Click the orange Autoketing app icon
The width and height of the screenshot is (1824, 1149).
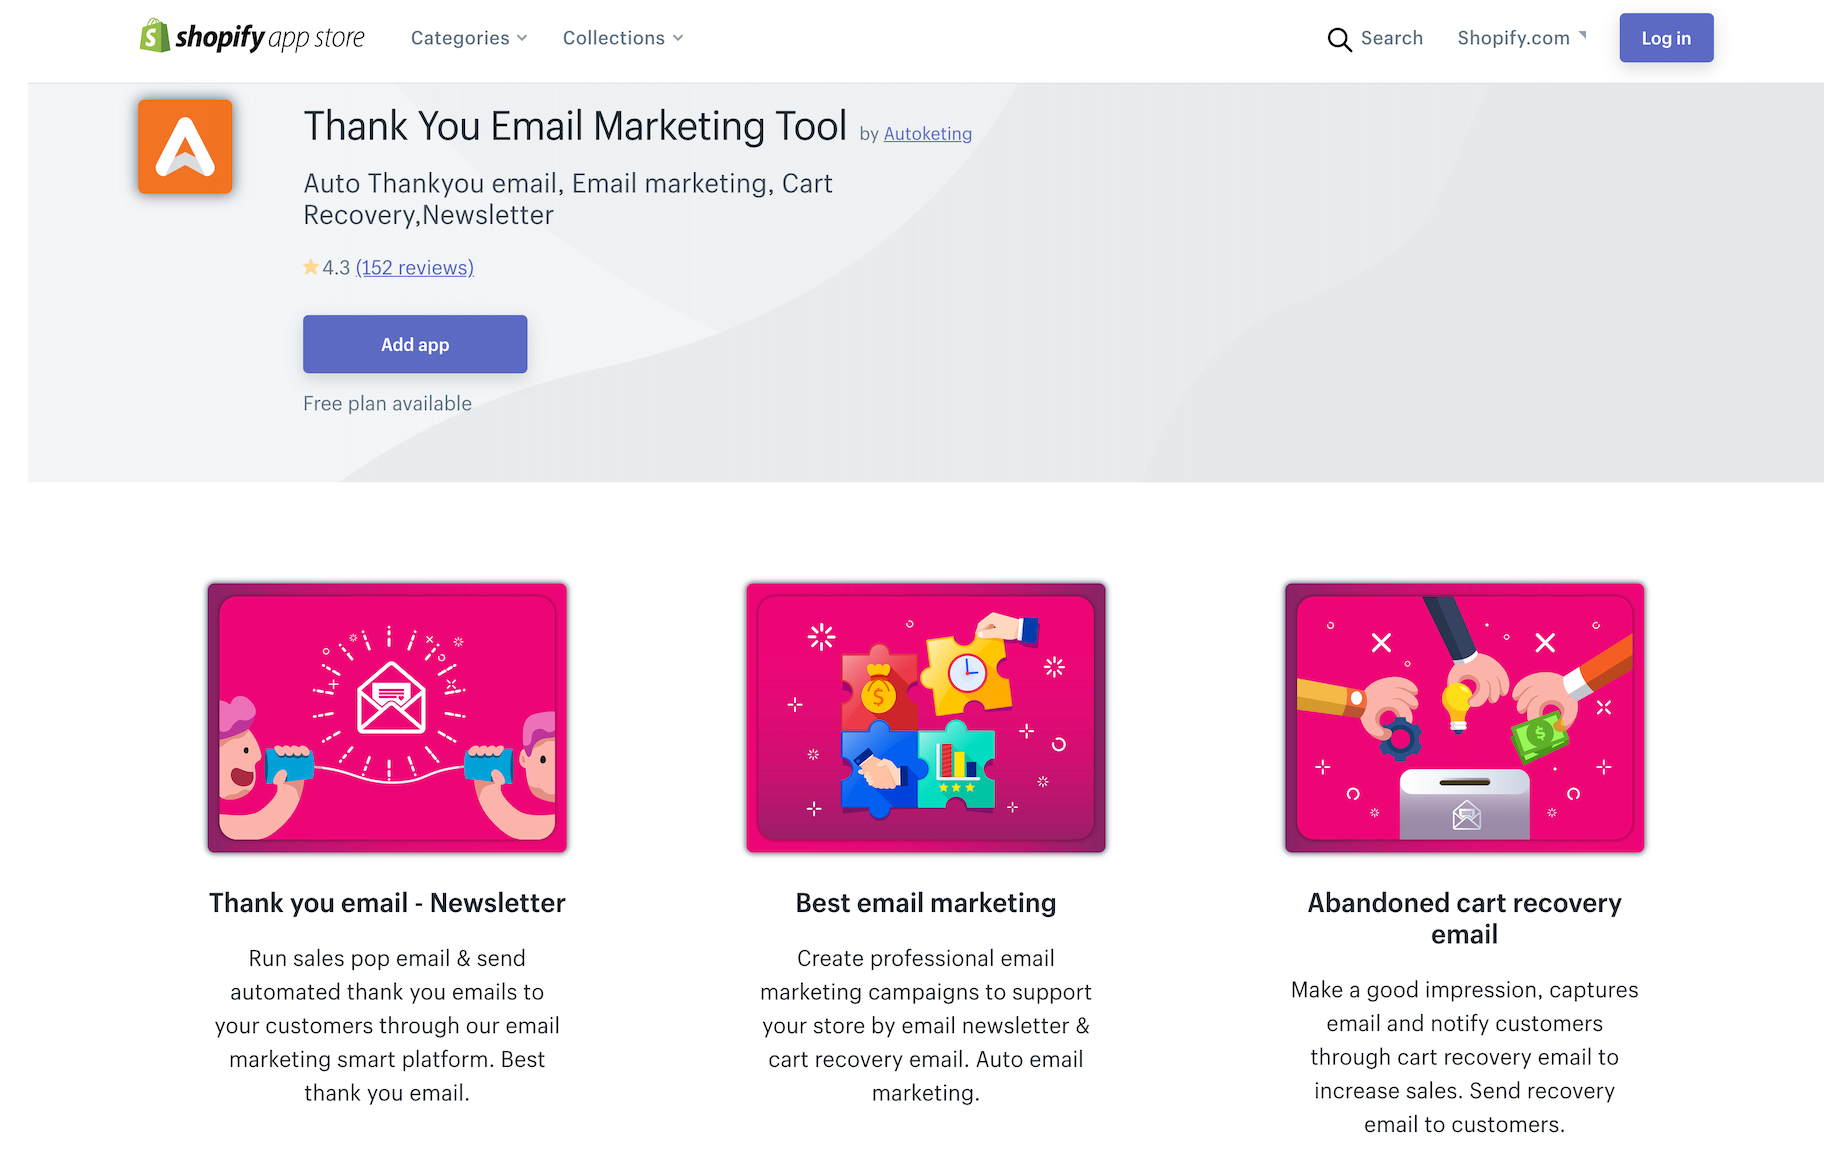point(185,146)
